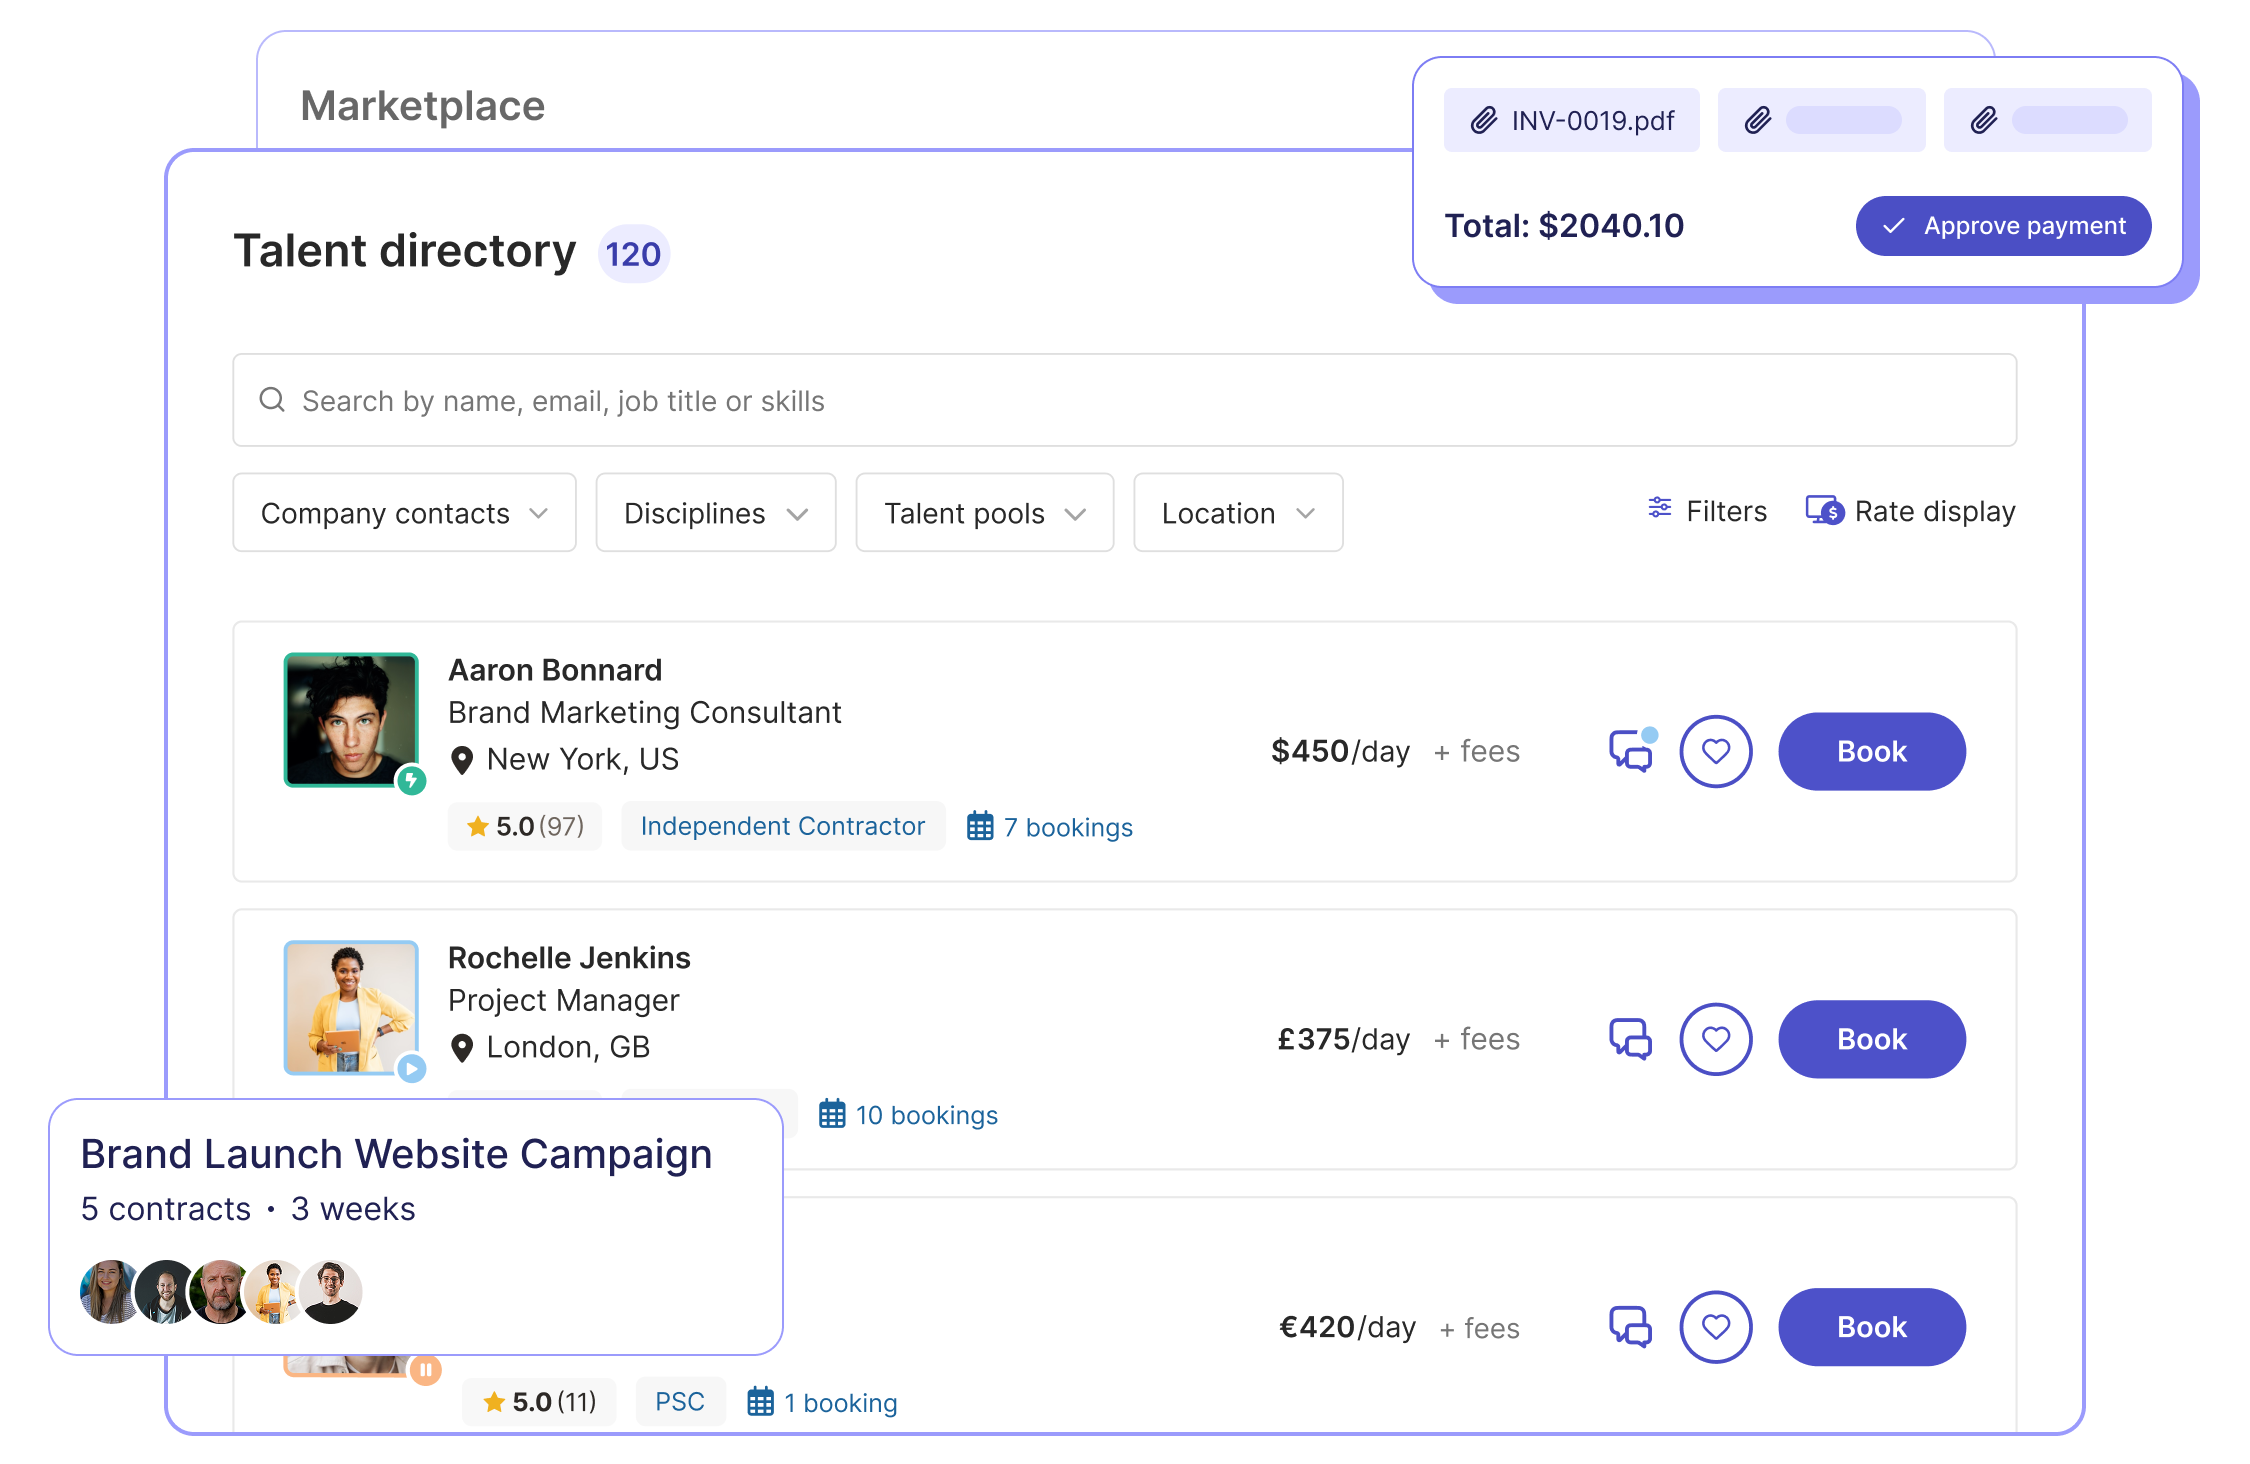Viewport: 2250px width, 1464px height.
Task: Open chat with Rochelle Jenkins
Action: (x=1630, y=1039)
